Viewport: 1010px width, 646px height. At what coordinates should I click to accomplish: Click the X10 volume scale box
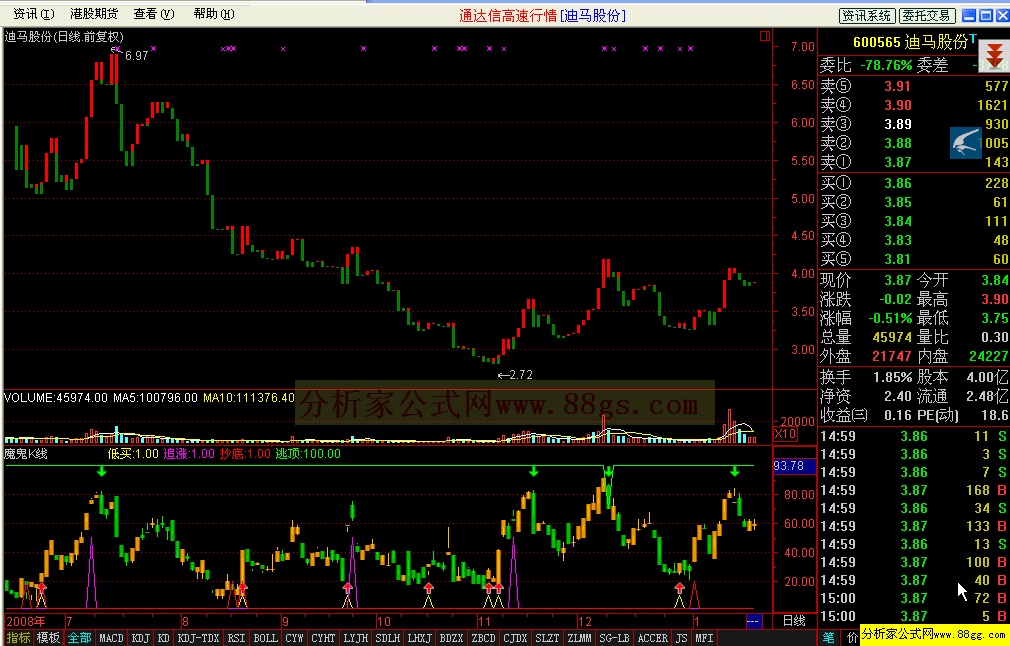(785, 434)
